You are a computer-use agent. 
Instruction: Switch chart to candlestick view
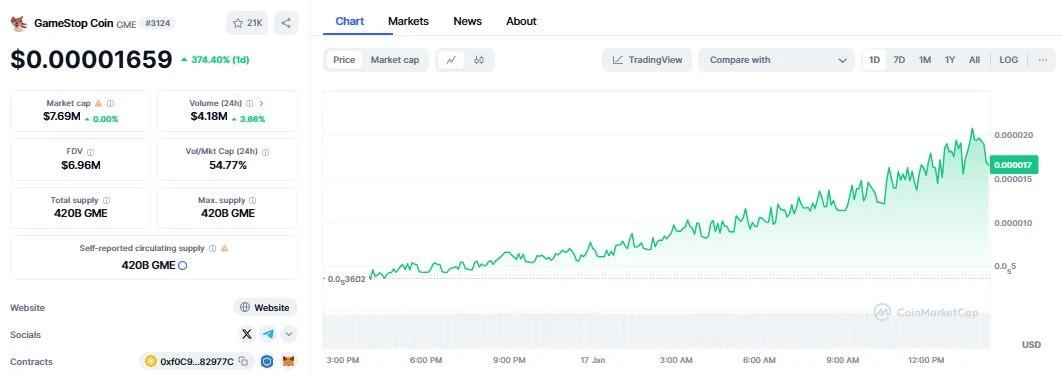coord(479,60)
